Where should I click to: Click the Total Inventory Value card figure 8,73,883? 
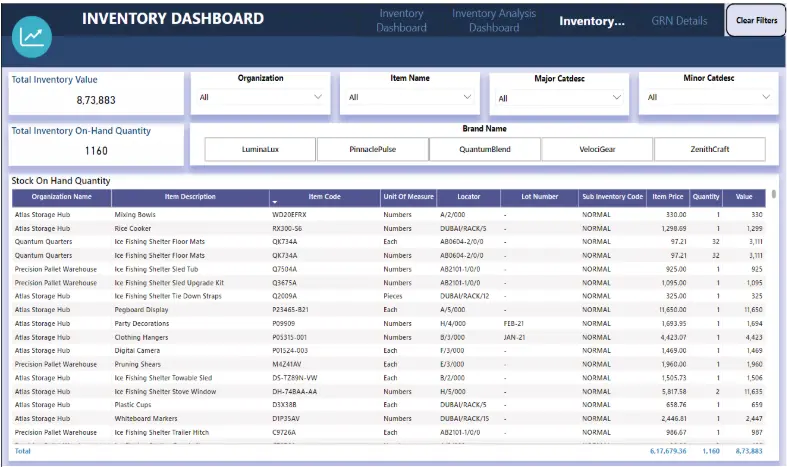tap(96, 100)
